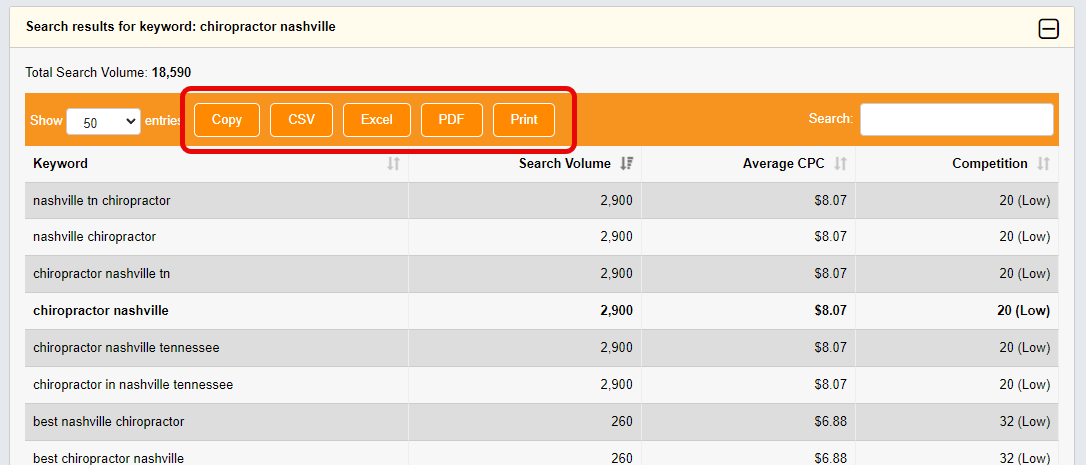The width and height of the screenshot is (1086, 465).
Task: Click the Copy export button
Action: point(227,120)
